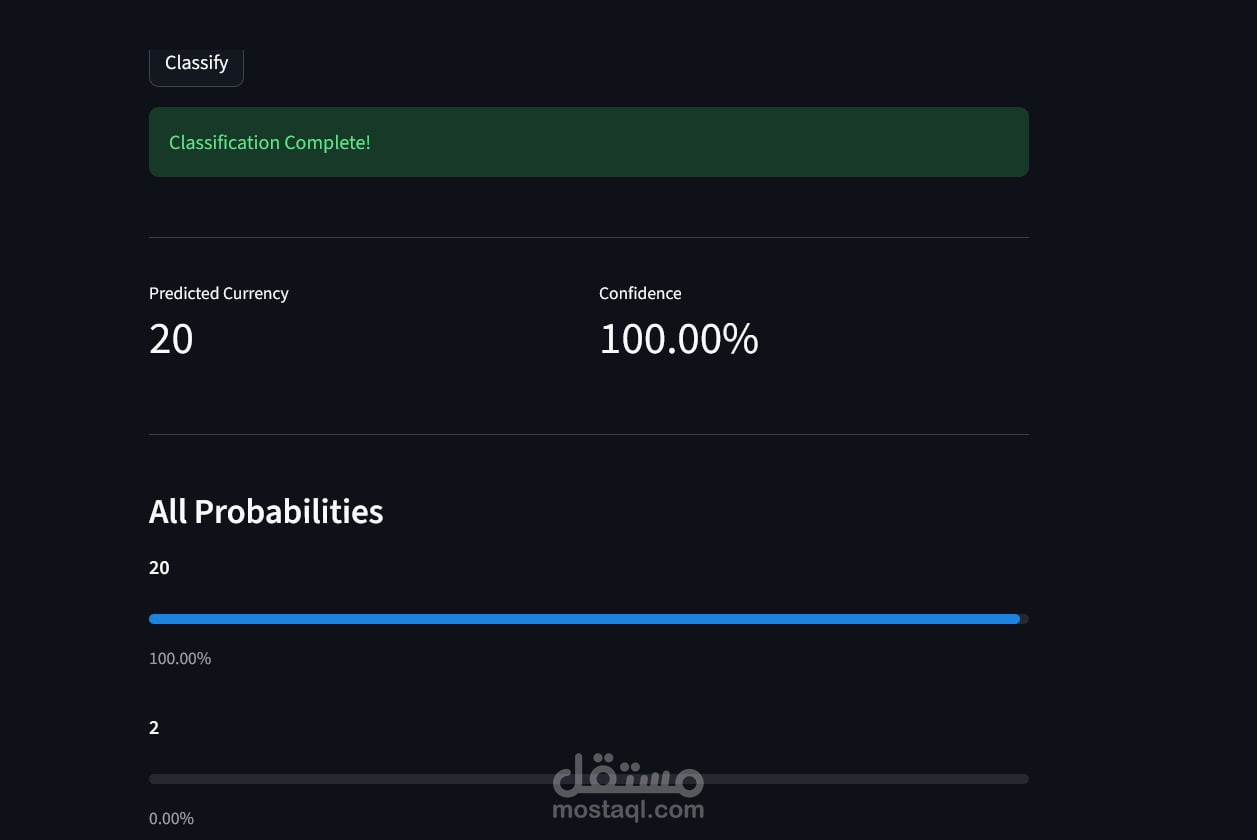Click the small 100.00% caption under the blue bar

click(x=180, y=658)
